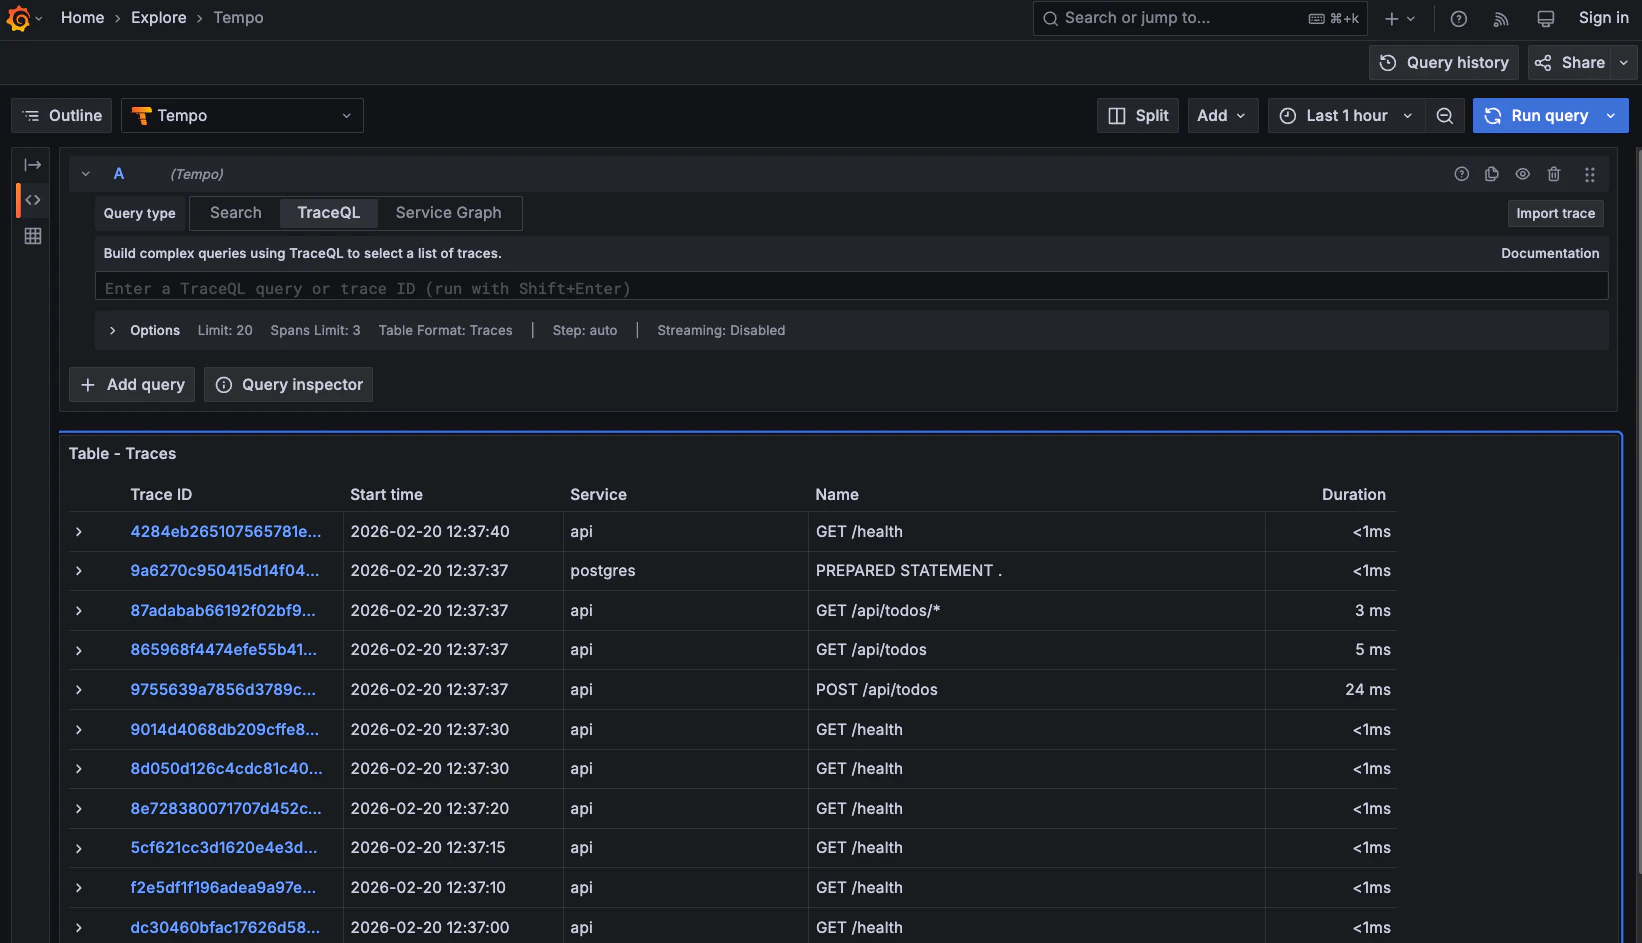The image size is (1642, 943).
Task: Open the help question mark icon in top bar
Action: (1459, 18)
